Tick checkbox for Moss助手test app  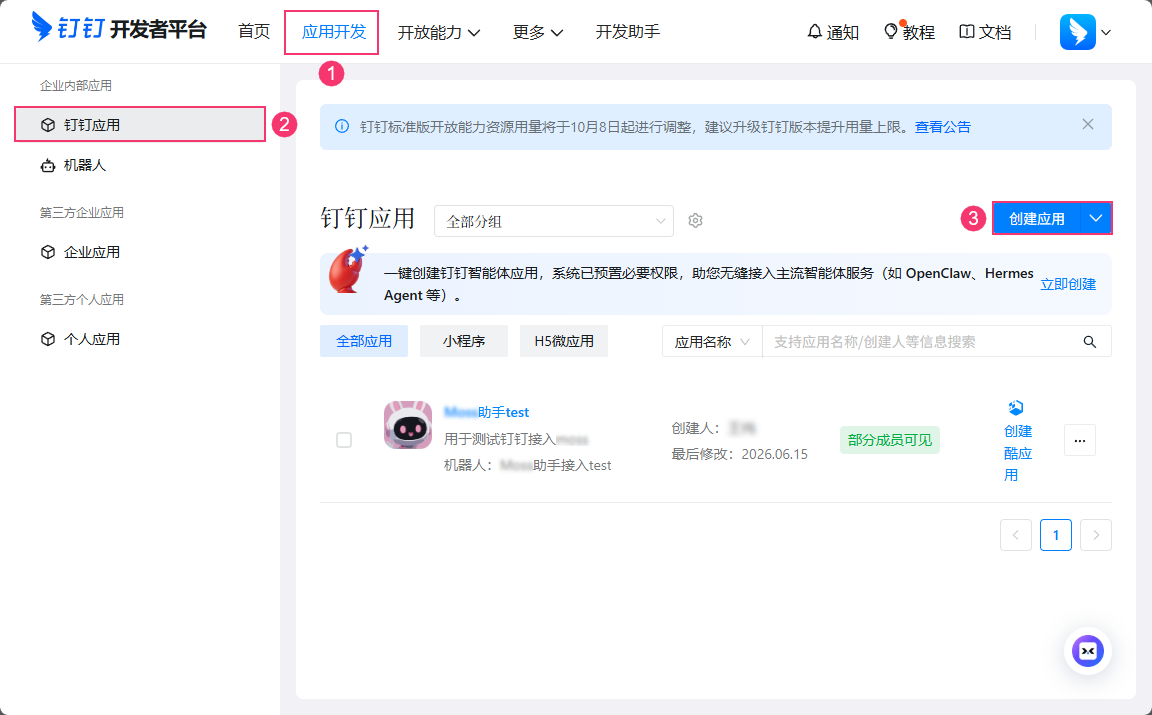(x=344, y=440)
